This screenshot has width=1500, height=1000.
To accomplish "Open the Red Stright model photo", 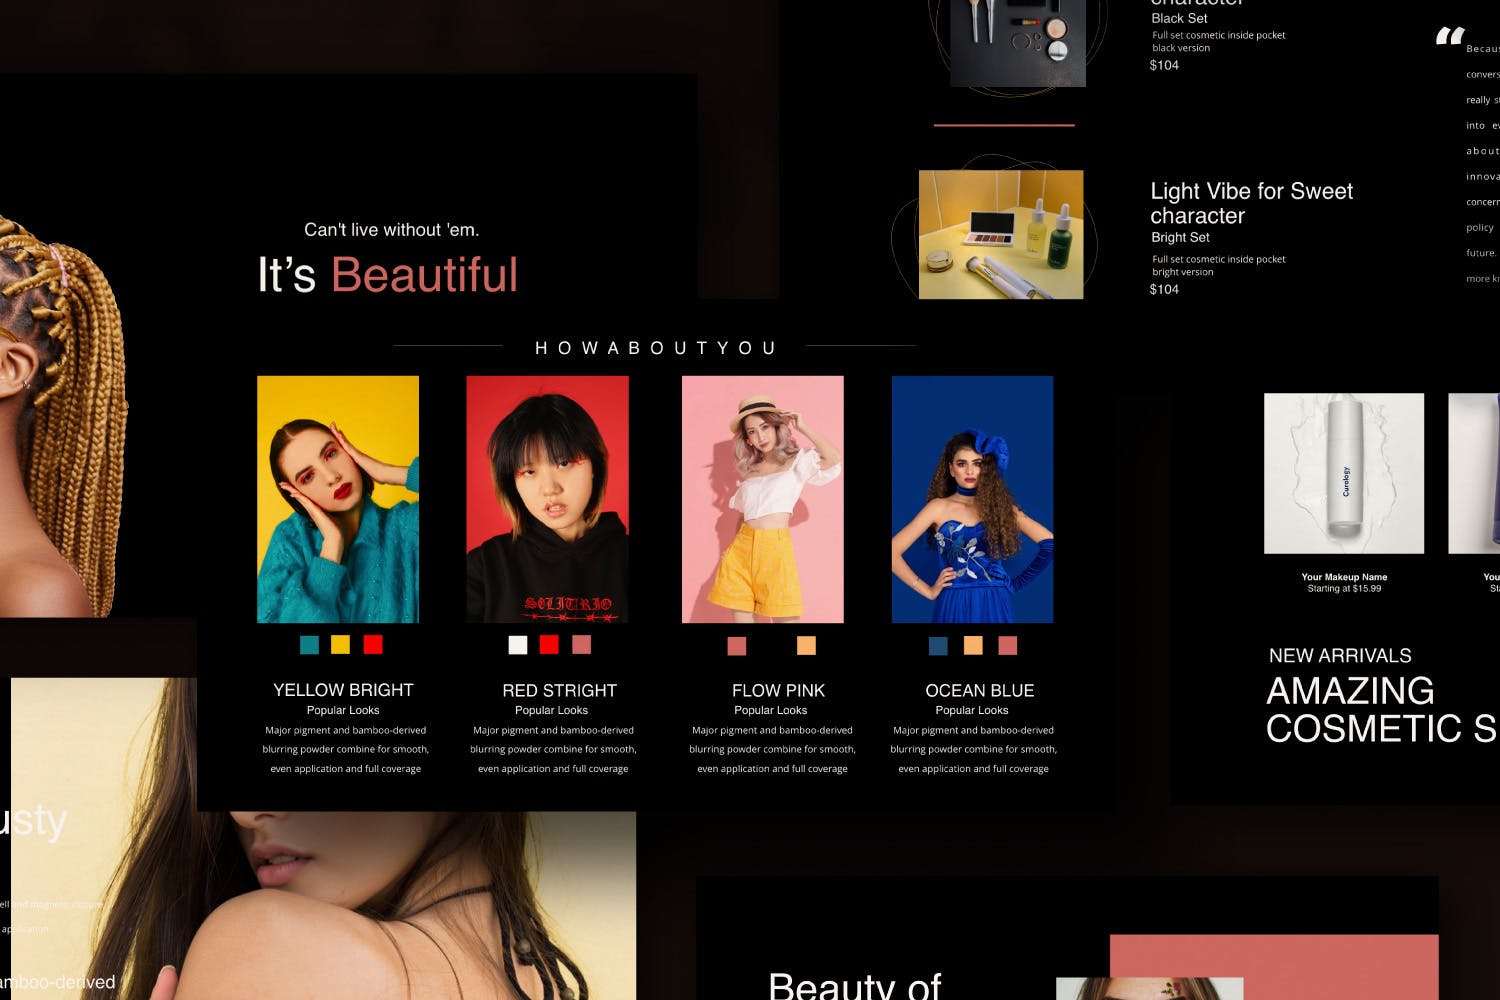I will 547,499.
